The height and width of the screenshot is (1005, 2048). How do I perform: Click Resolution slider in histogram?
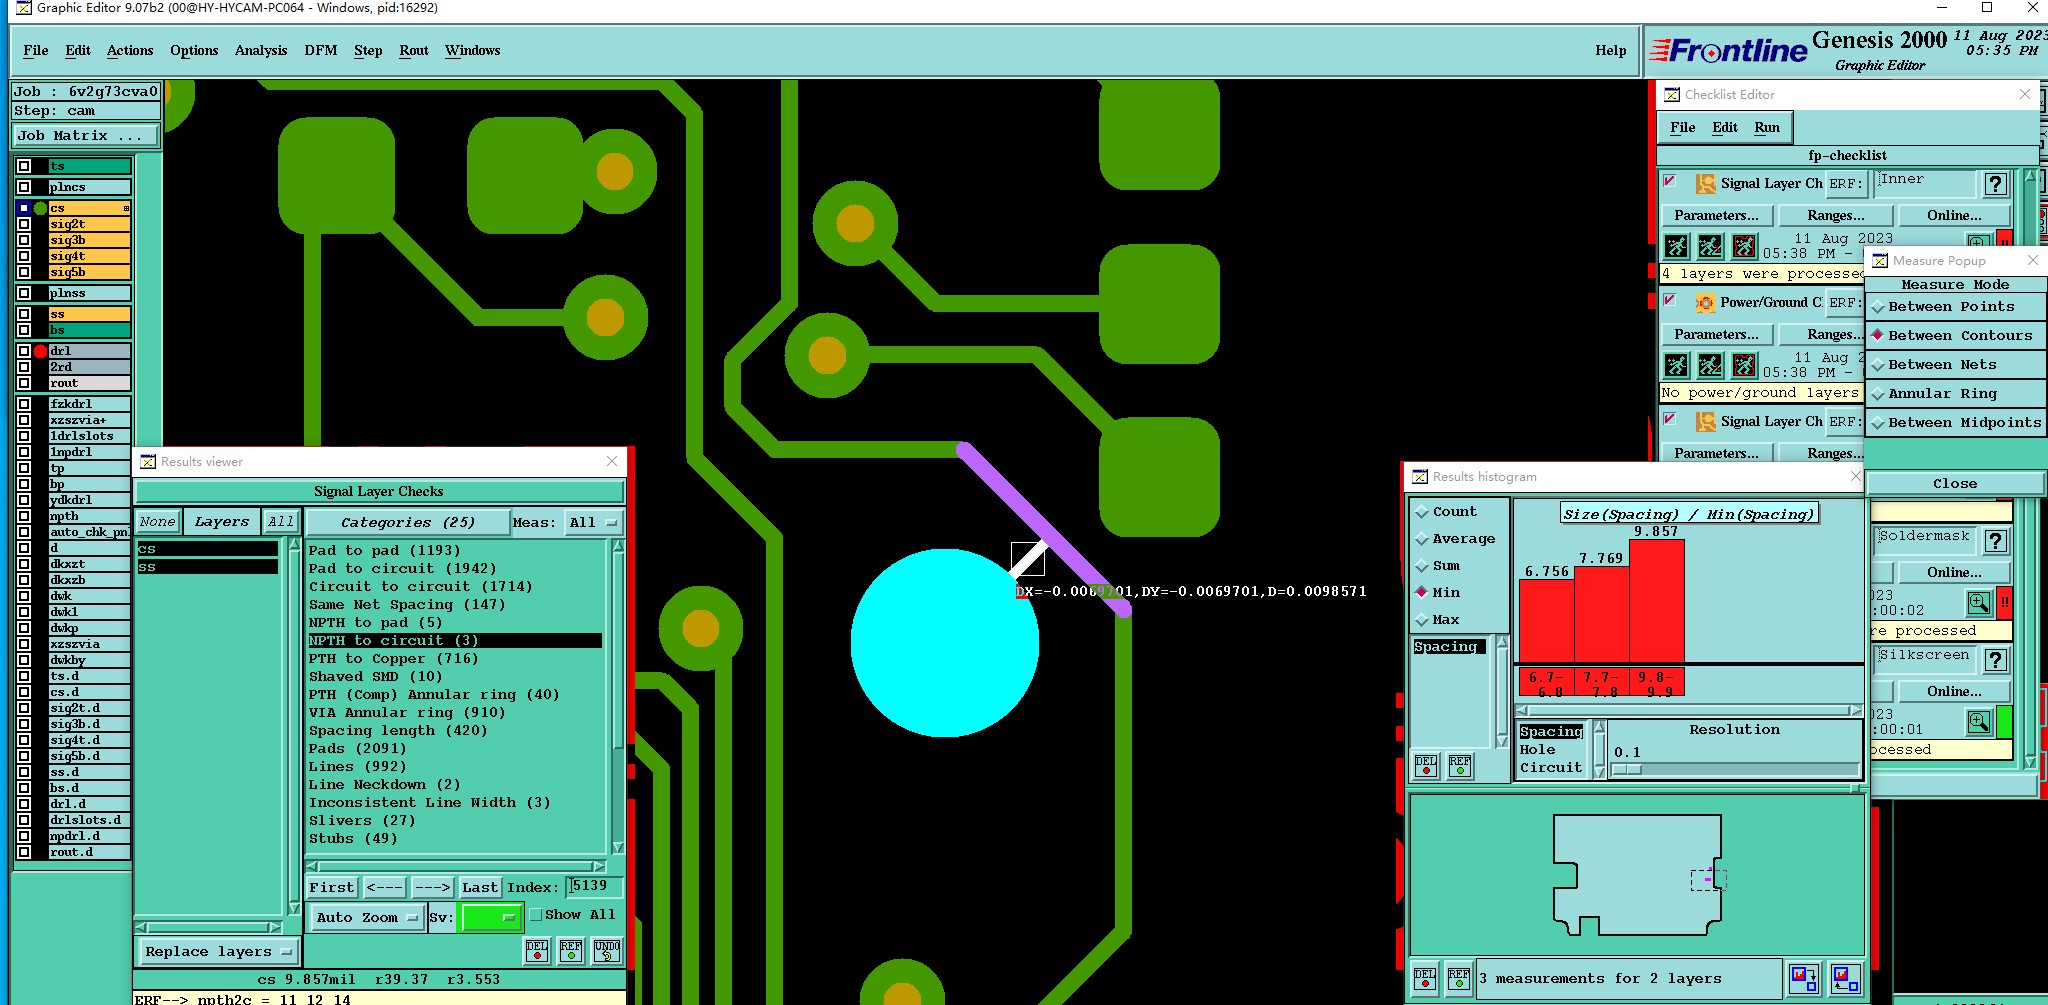(1735, 769)
